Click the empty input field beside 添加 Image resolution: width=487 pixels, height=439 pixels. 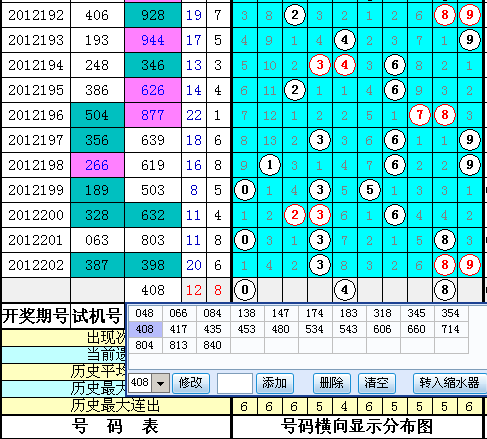click(x=235, y=383)
